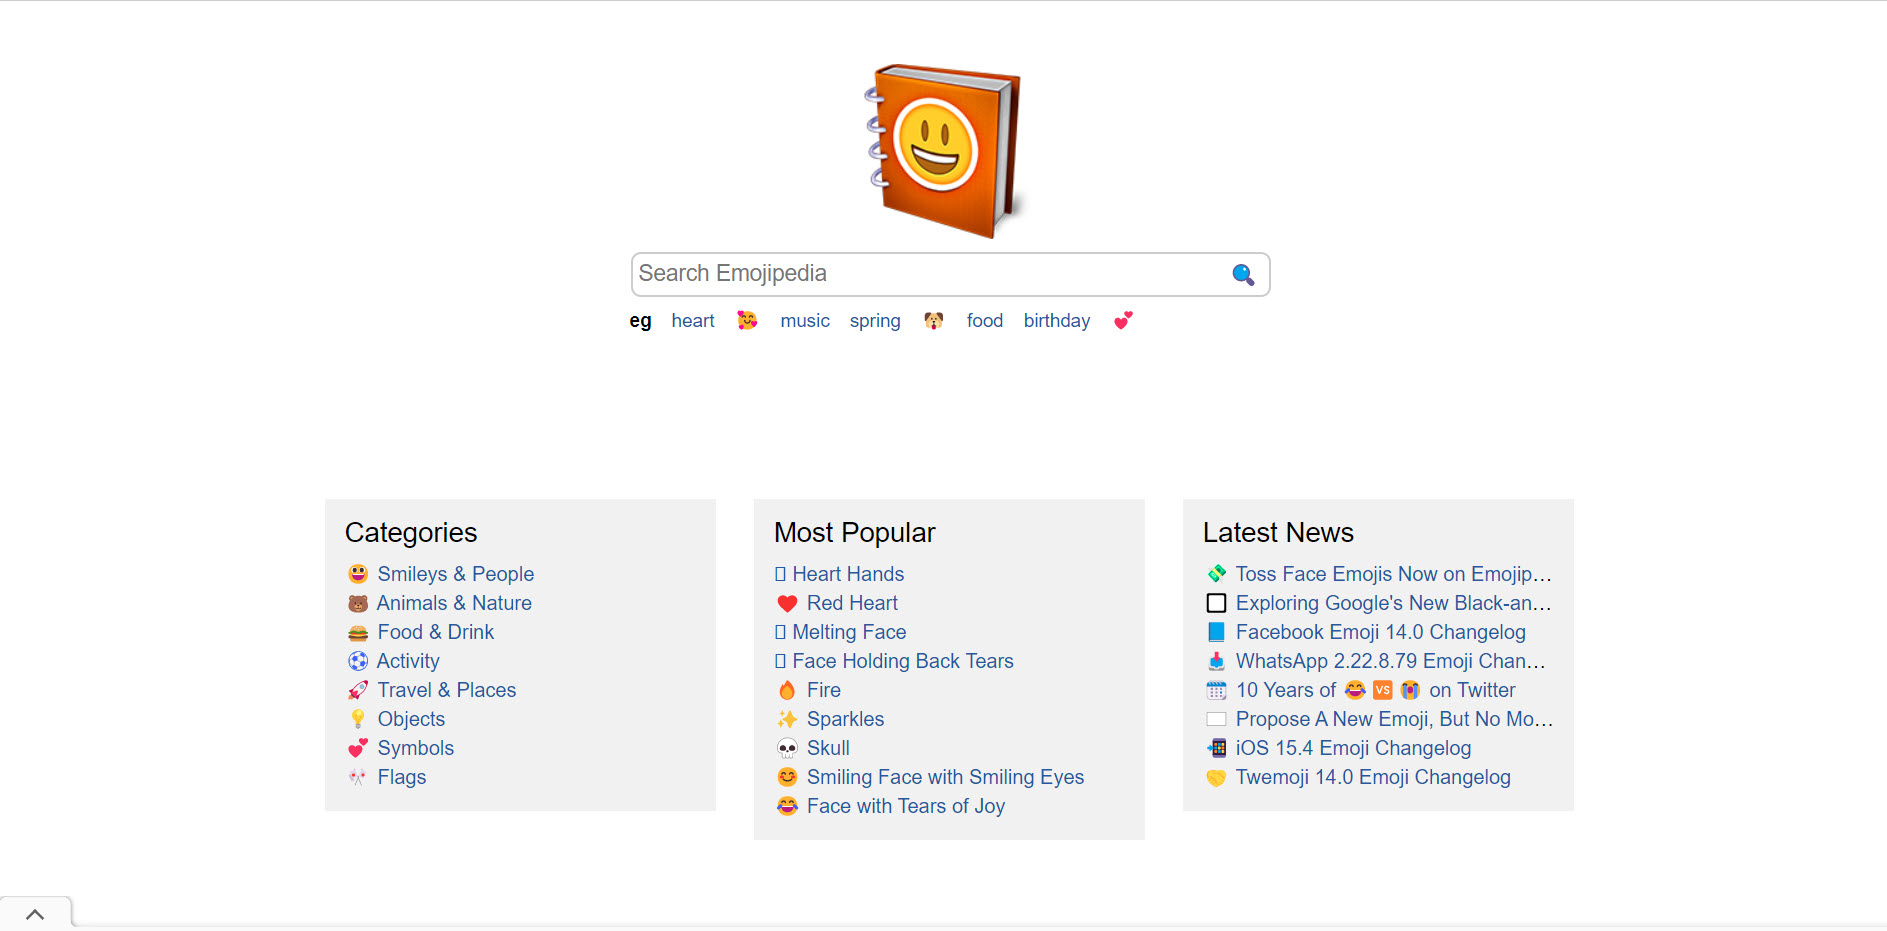Open the Travel & Places category
The width and height of the screenshot is (1887, 931).
[x=447, y=690]
